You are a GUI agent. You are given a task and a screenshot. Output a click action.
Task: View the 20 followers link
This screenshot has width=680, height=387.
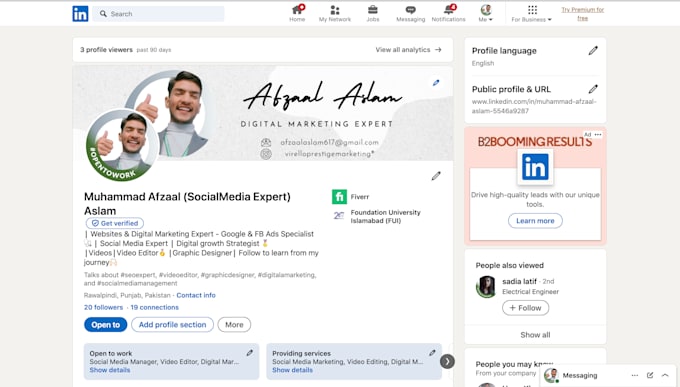[103, 307]
